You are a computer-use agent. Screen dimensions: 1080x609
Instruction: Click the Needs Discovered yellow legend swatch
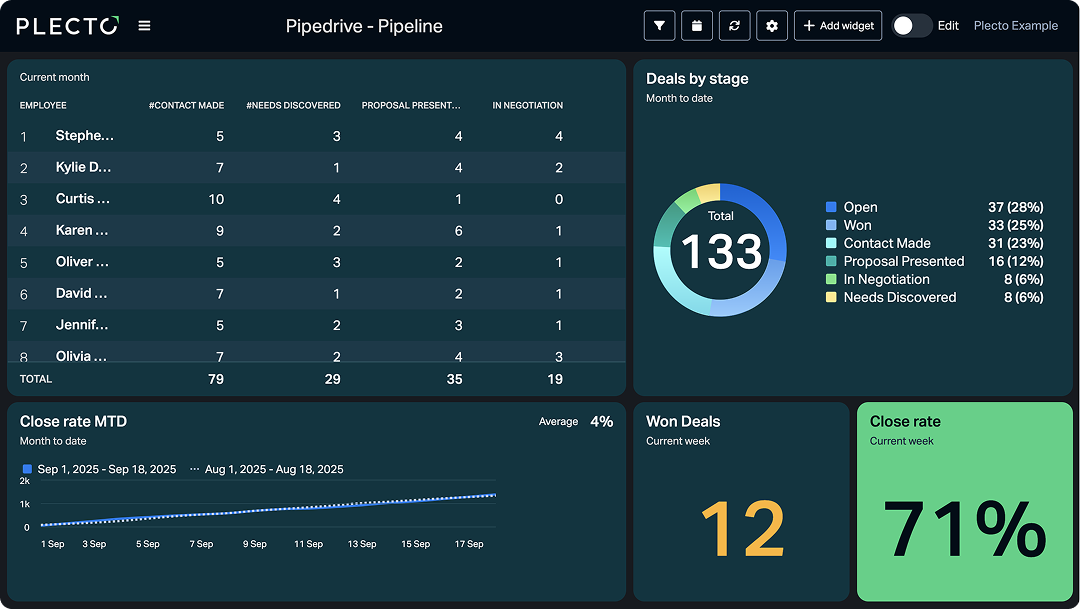click(831, 298)
